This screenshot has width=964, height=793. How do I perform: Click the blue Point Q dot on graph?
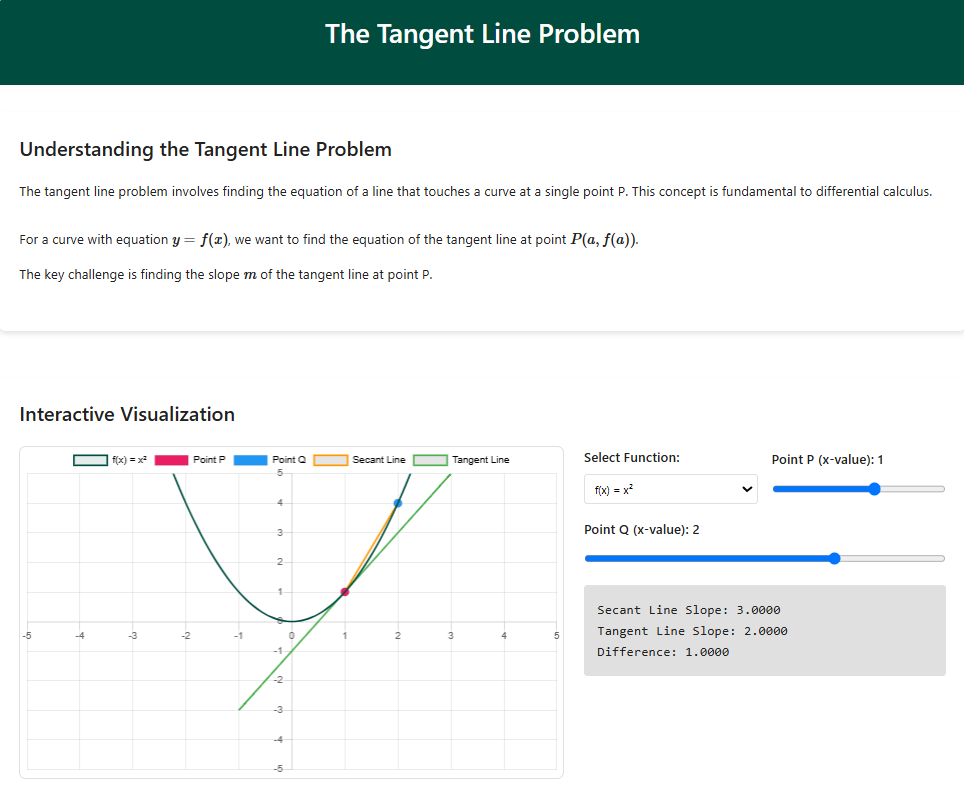pos(398,503)
